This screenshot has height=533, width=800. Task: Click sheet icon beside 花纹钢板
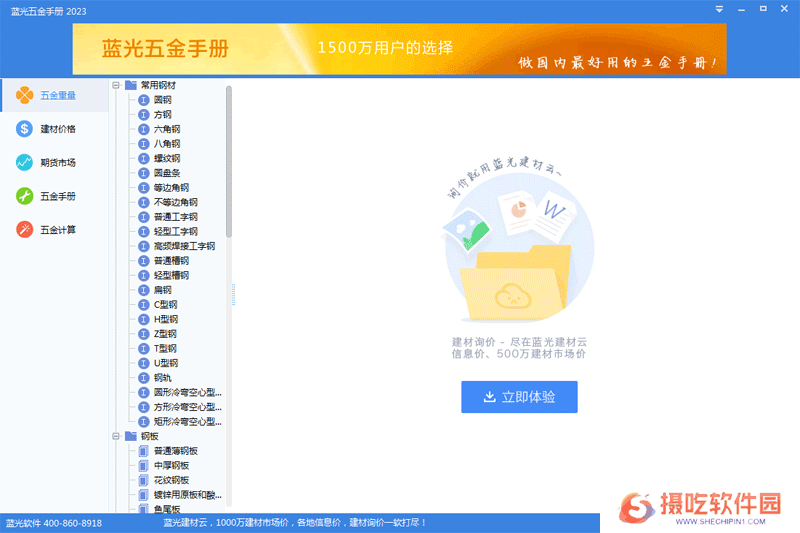(x=144, y=480)
